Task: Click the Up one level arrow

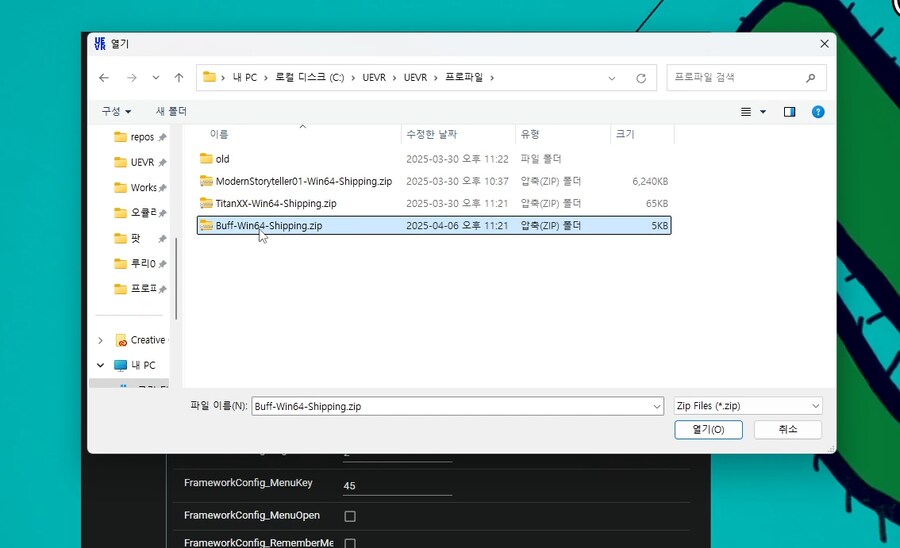Action: (x=179, y=78)
